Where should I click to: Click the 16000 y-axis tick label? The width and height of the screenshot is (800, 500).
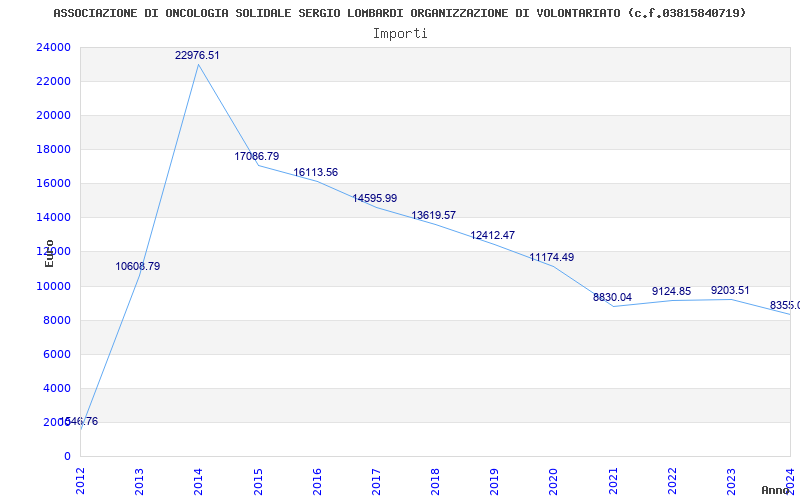54,184
